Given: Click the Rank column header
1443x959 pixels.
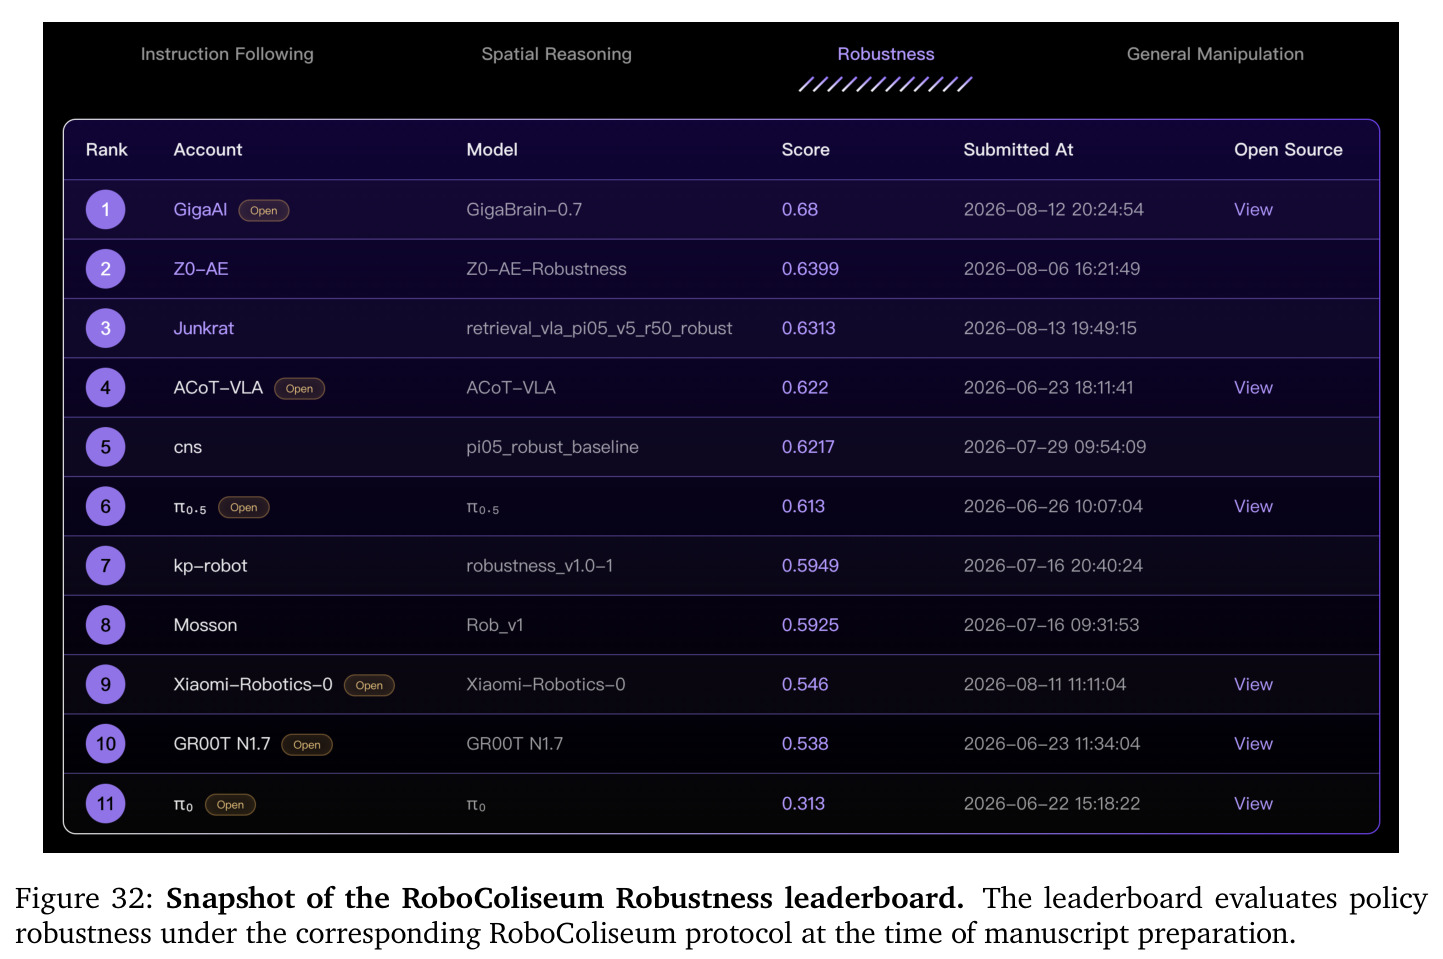Looking at the screenshot, I should [106, 150].
